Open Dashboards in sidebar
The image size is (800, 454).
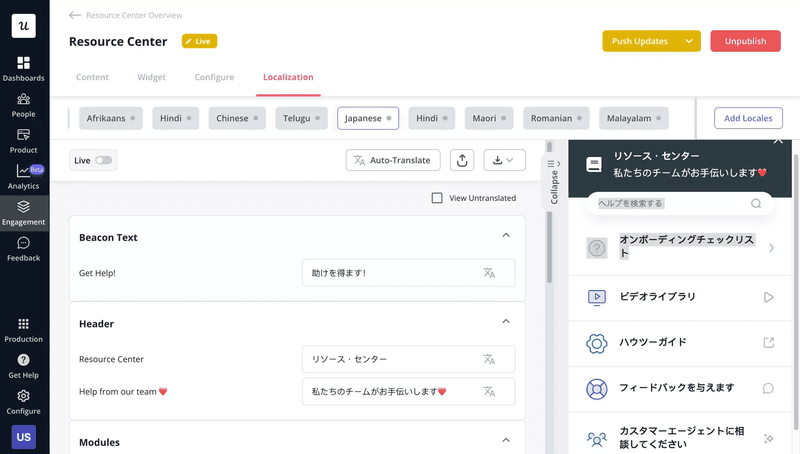[x=23, y=69]
